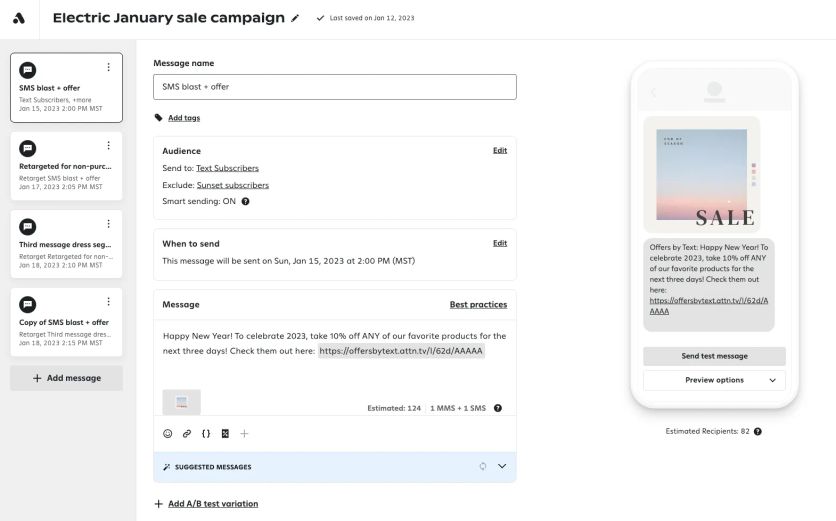Viewport: 836px width, 521px height.
Task: Edit the When to send section
Action: pos(500,243)
